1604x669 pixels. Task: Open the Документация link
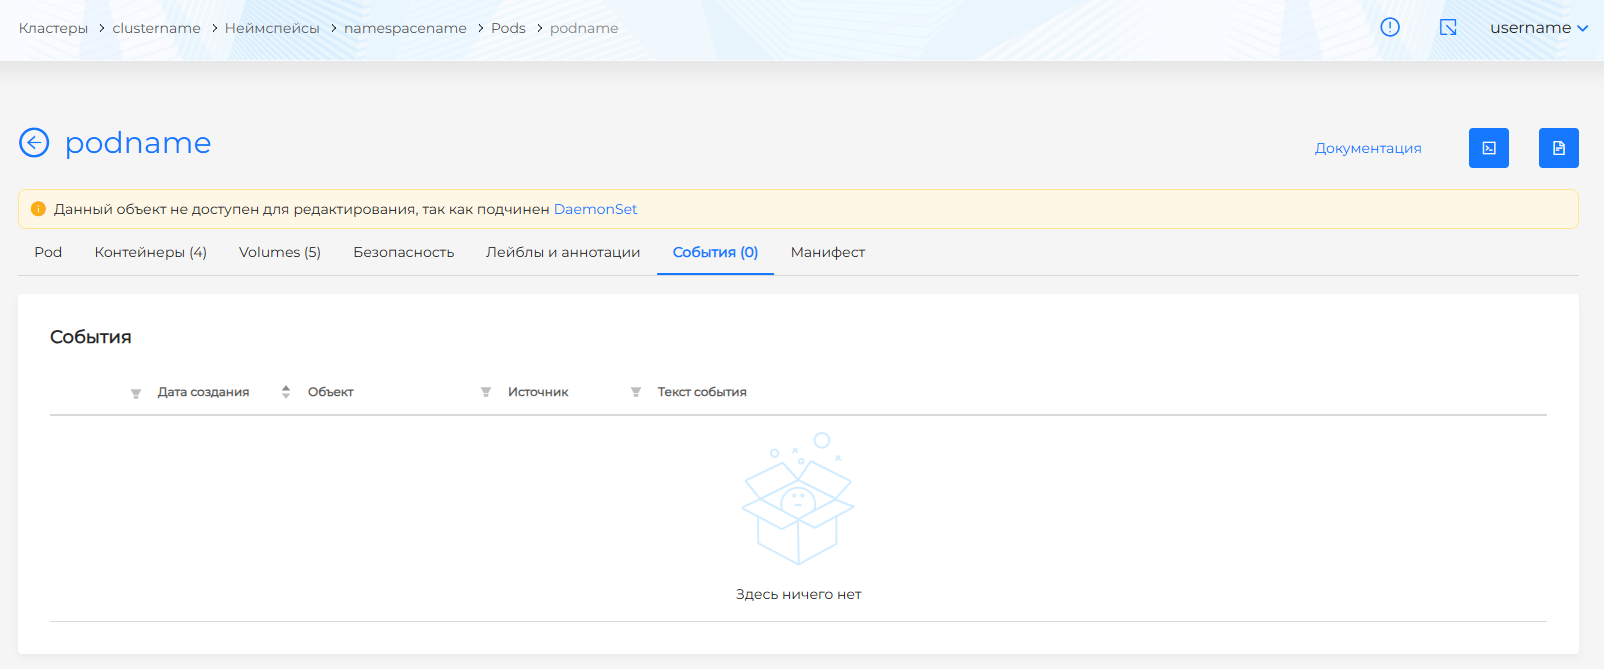(x=1367, y=148)
